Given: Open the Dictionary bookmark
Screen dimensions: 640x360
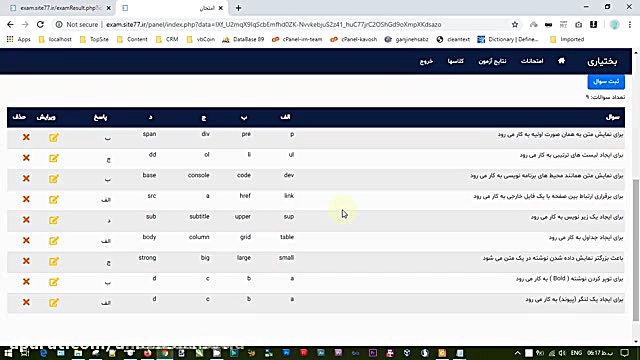Looking at the screenshot, I should pyautogui.click(x=508, y=40).
